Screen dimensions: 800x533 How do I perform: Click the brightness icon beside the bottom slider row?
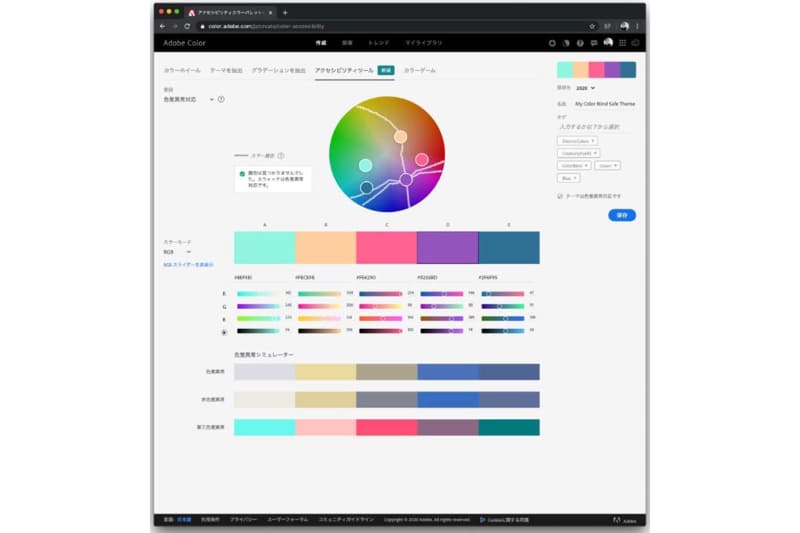224,332
